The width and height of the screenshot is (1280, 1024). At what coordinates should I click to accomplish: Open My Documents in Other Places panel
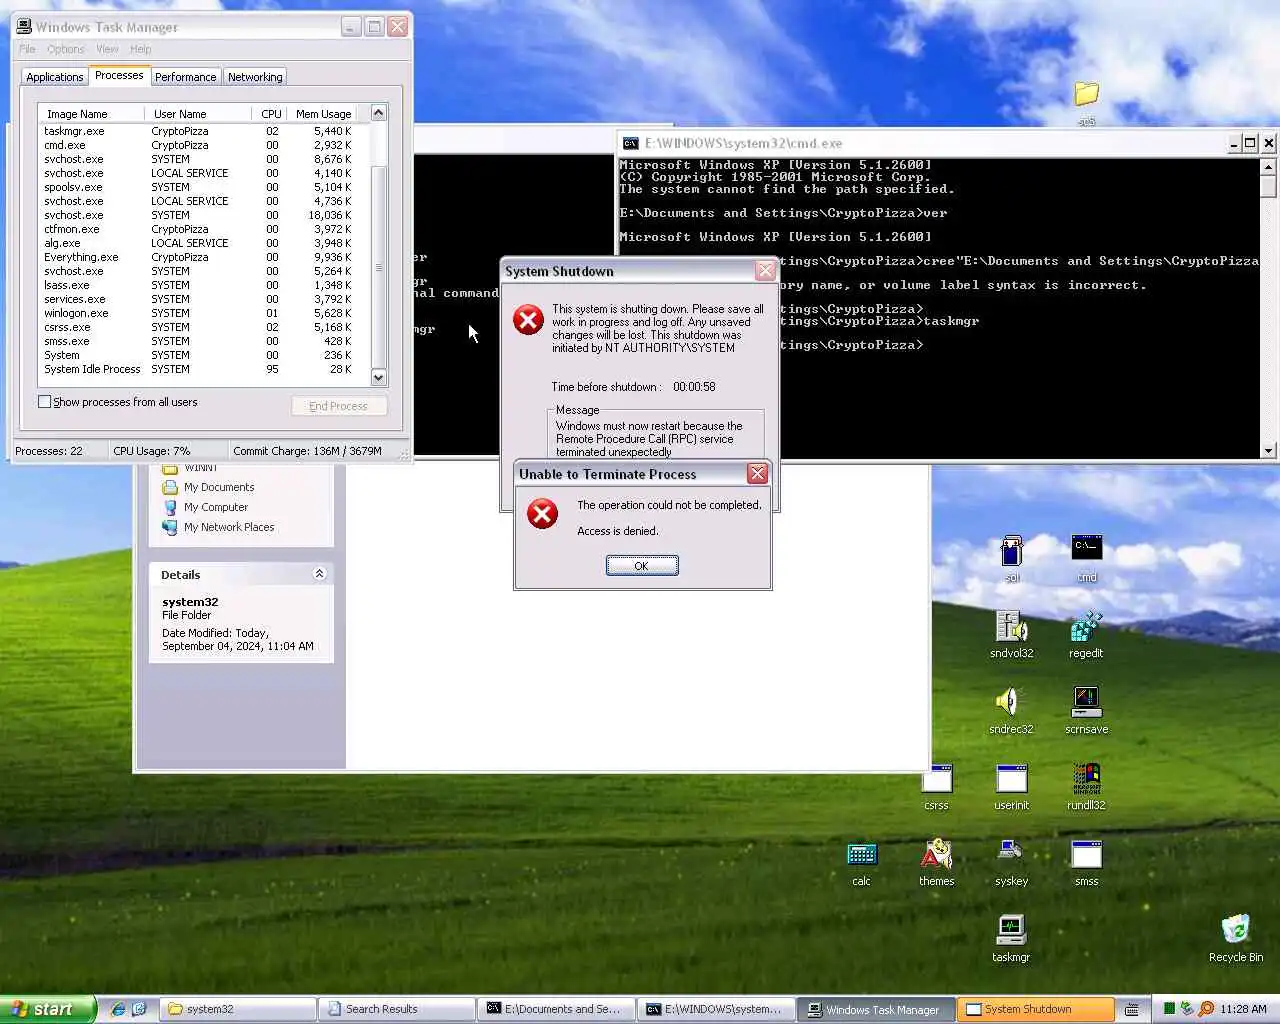point(219,487)
